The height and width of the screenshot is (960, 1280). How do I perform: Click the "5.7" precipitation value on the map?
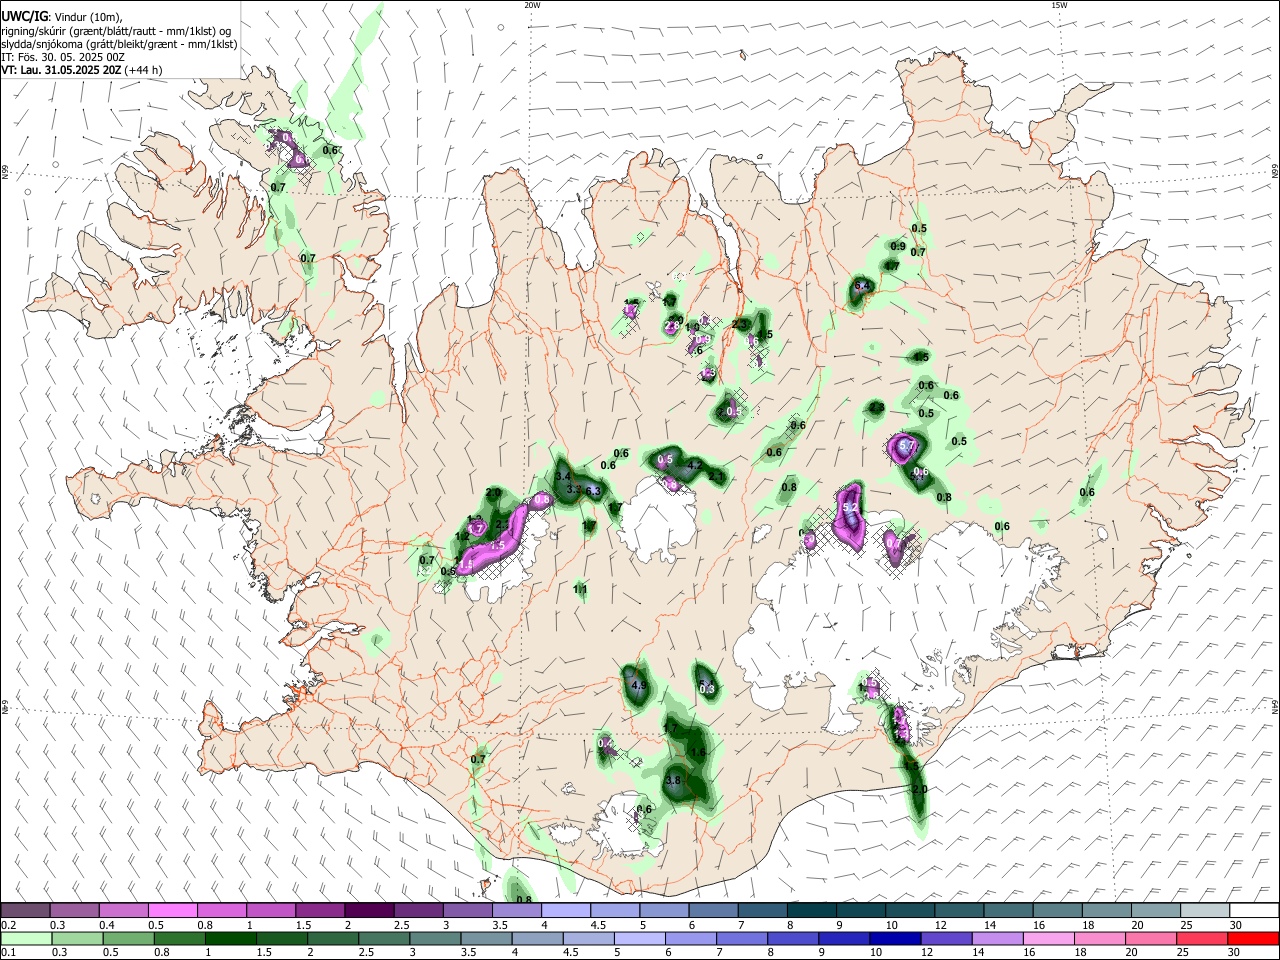(908, 445)
